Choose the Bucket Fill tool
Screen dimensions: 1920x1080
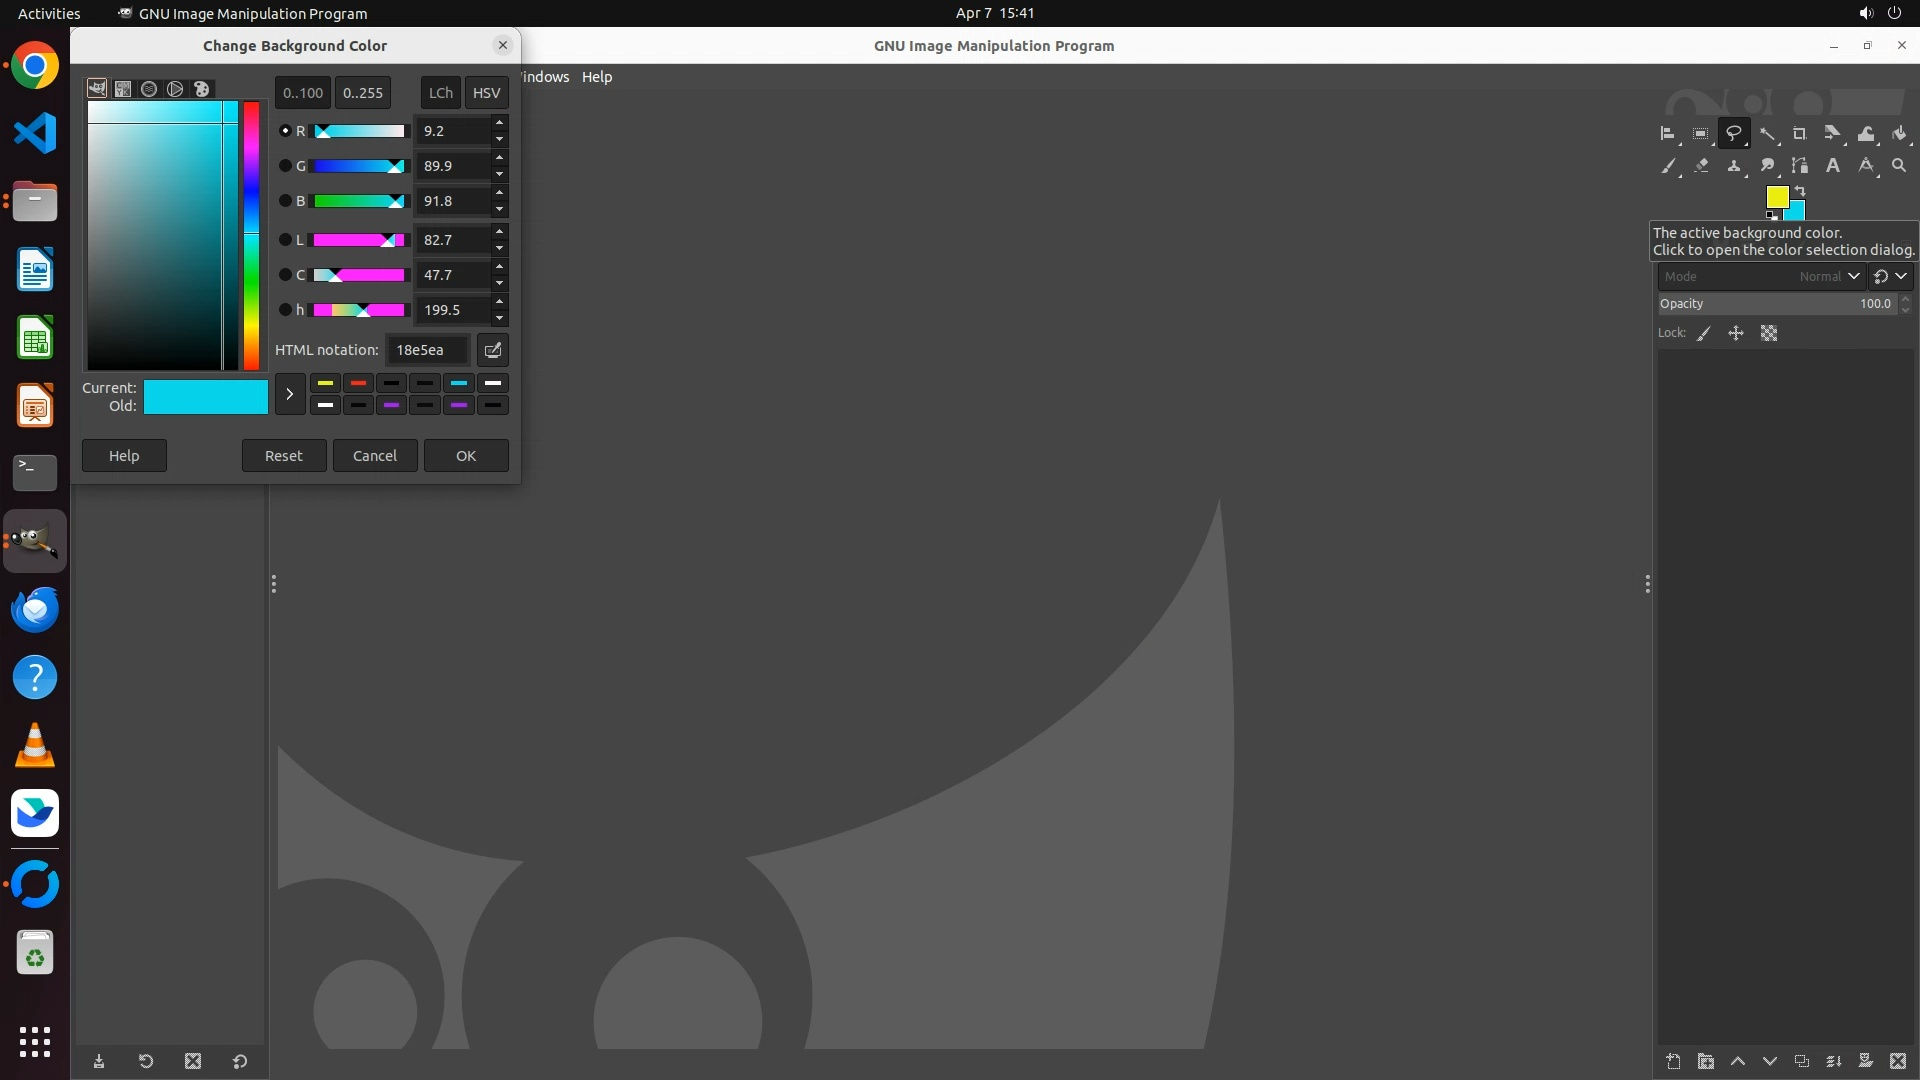[1899, 134]
